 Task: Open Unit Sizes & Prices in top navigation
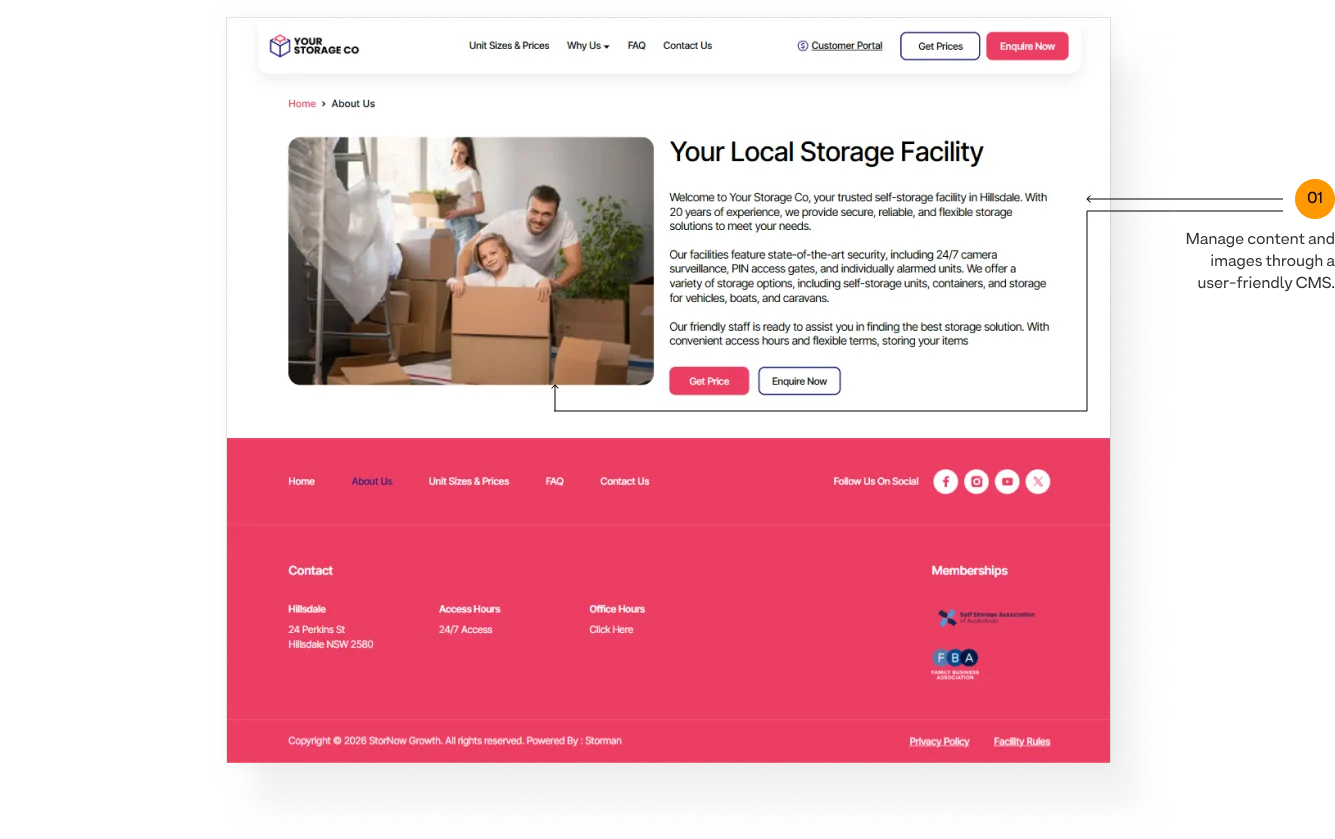[509, 46]
